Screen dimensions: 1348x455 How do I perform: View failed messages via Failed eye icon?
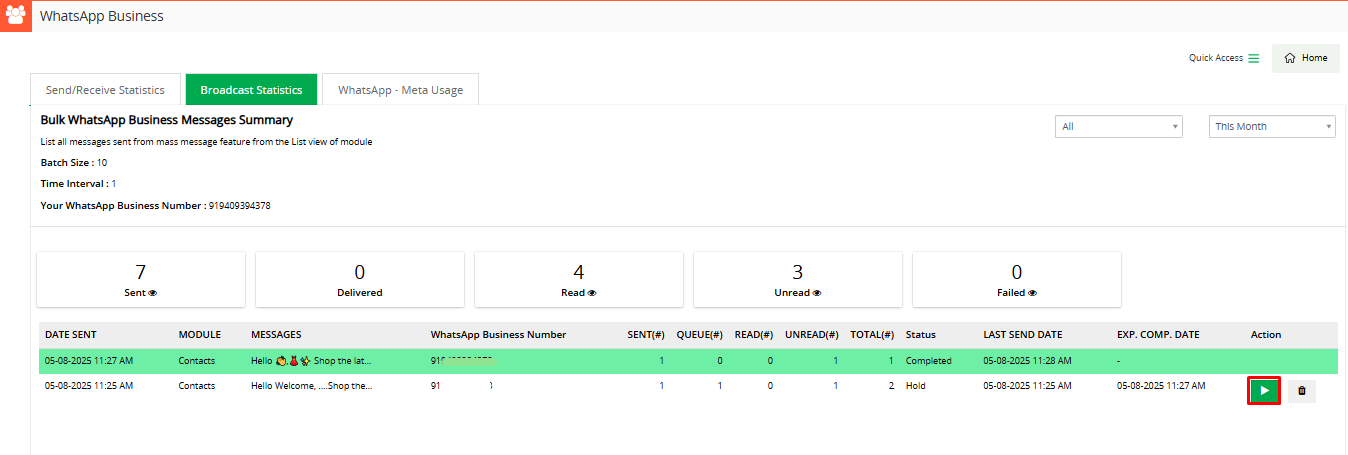1032,294
